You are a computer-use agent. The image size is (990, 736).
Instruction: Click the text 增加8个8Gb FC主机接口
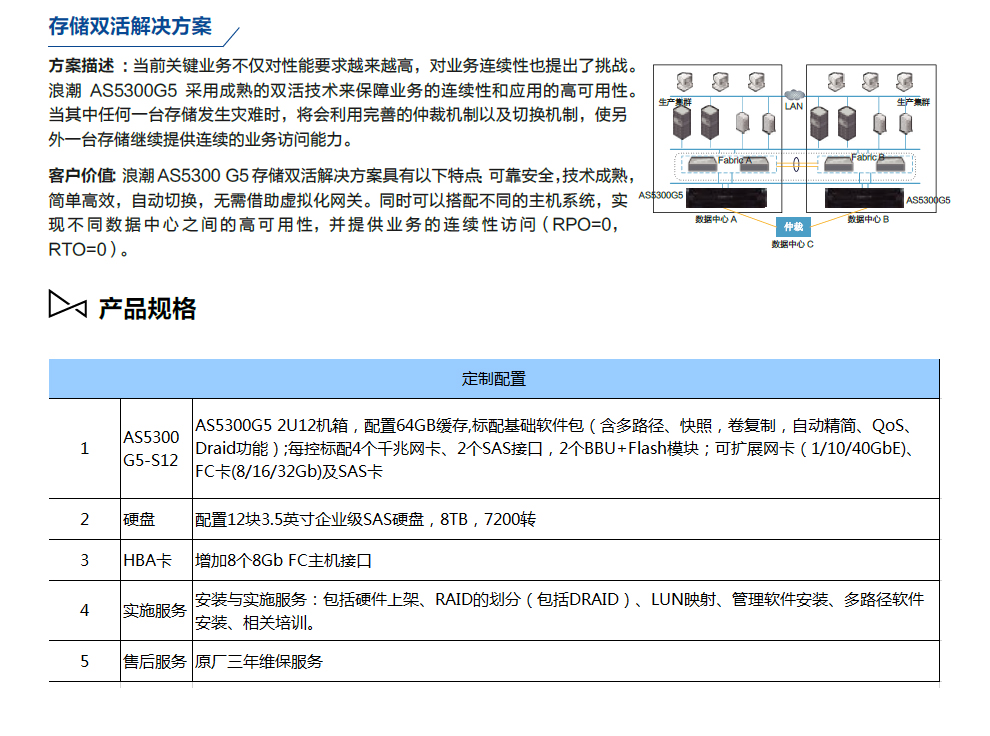tap(283, 561)
